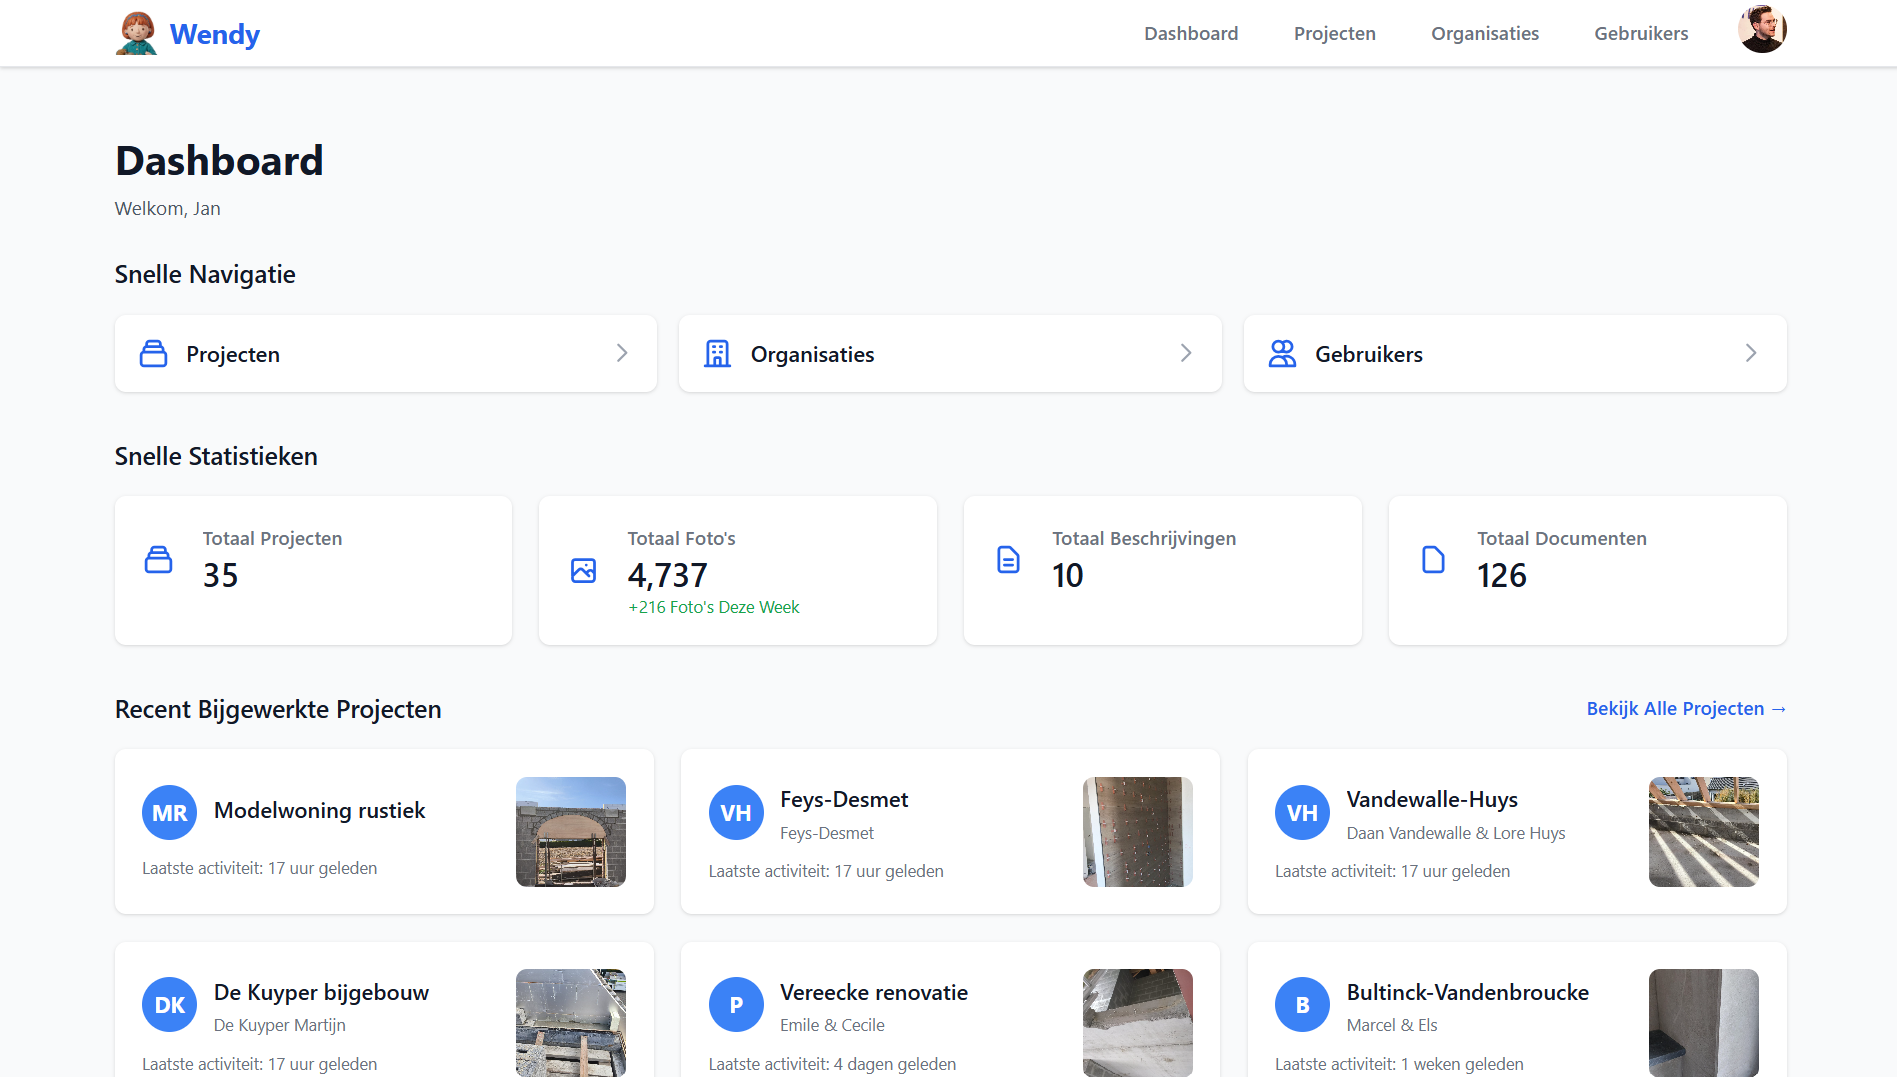Image resolution: width=1897 pixels, height=1077 pixels.
Task: Click the Vereecke renovatie project title
Action: [874, 992]
